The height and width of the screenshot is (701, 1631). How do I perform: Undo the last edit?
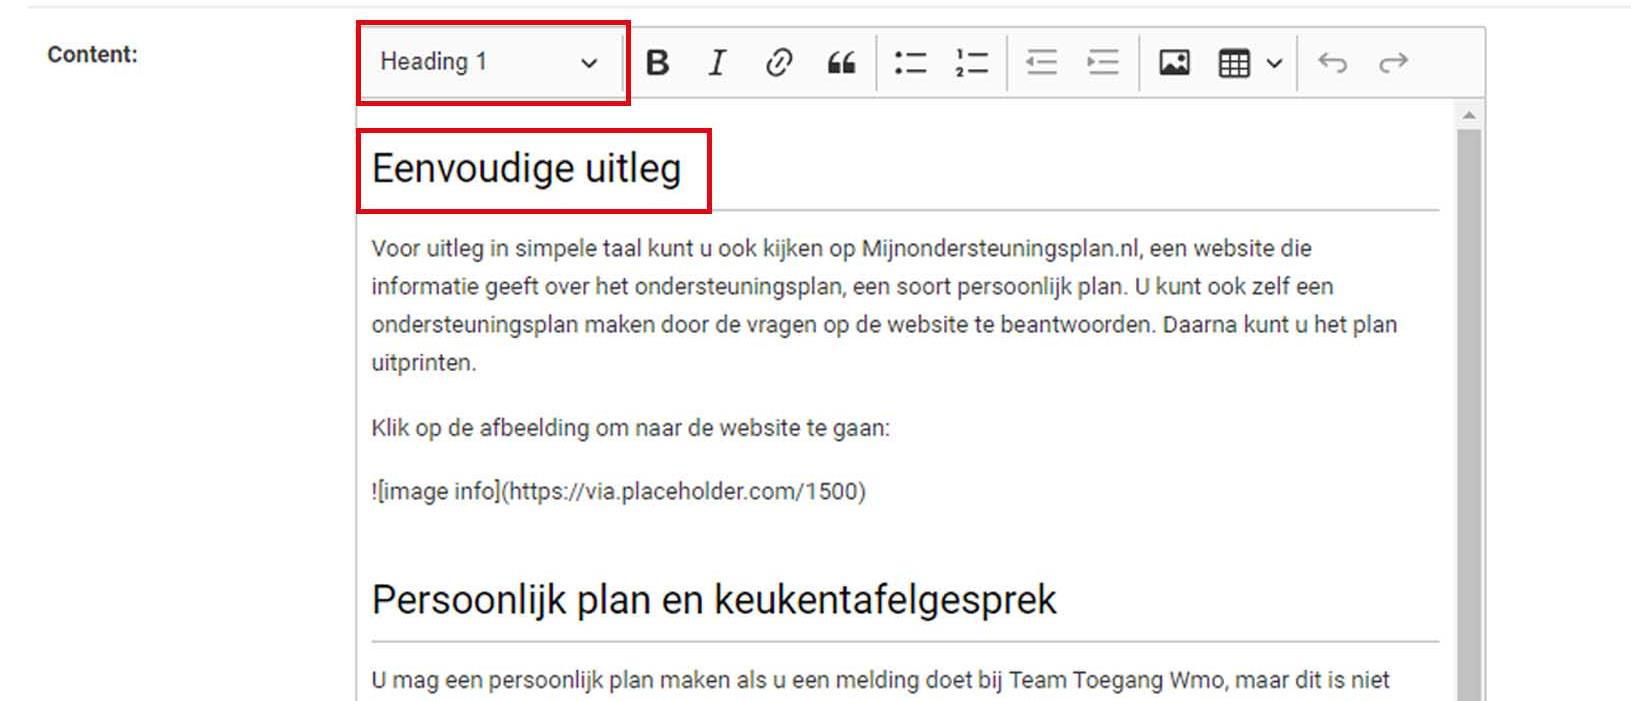pyautogui.click(x=1332, y=63)
